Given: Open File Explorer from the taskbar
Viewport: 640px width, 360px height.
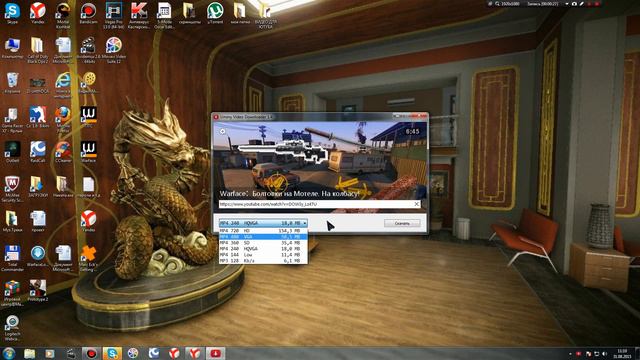Looking at the screenshot, I should [29, 353].
